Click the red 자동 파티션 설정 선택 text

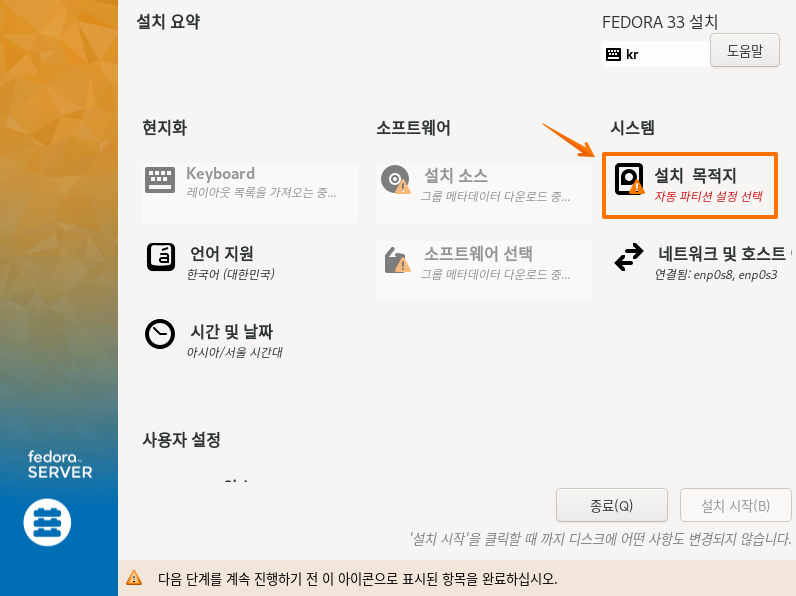(x=708, y=196)
